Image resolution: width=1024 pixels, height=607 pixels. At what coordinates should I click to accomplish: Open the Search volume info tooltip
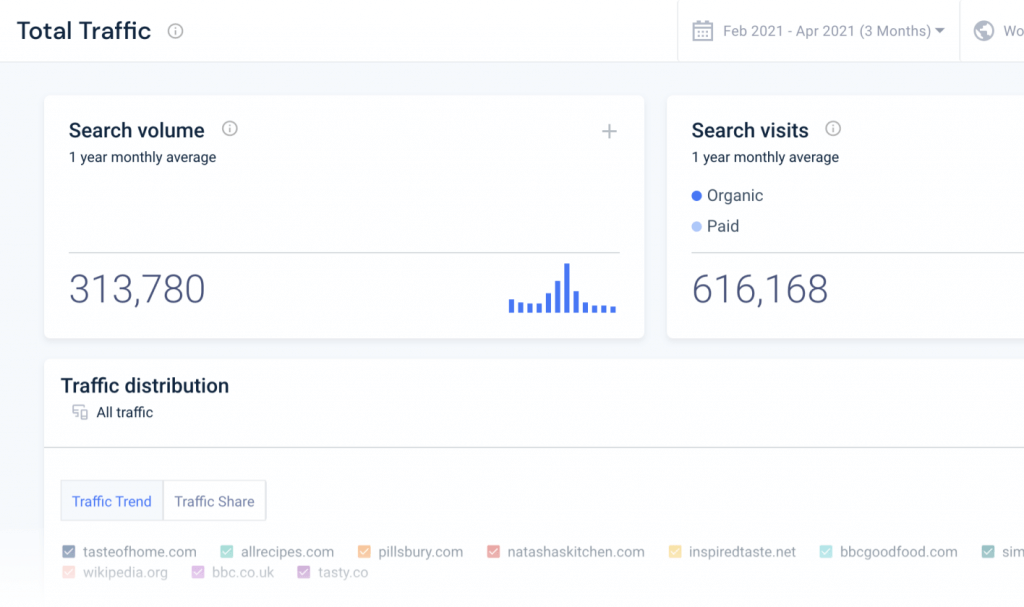pyautogui.click(x=227, y=129)
